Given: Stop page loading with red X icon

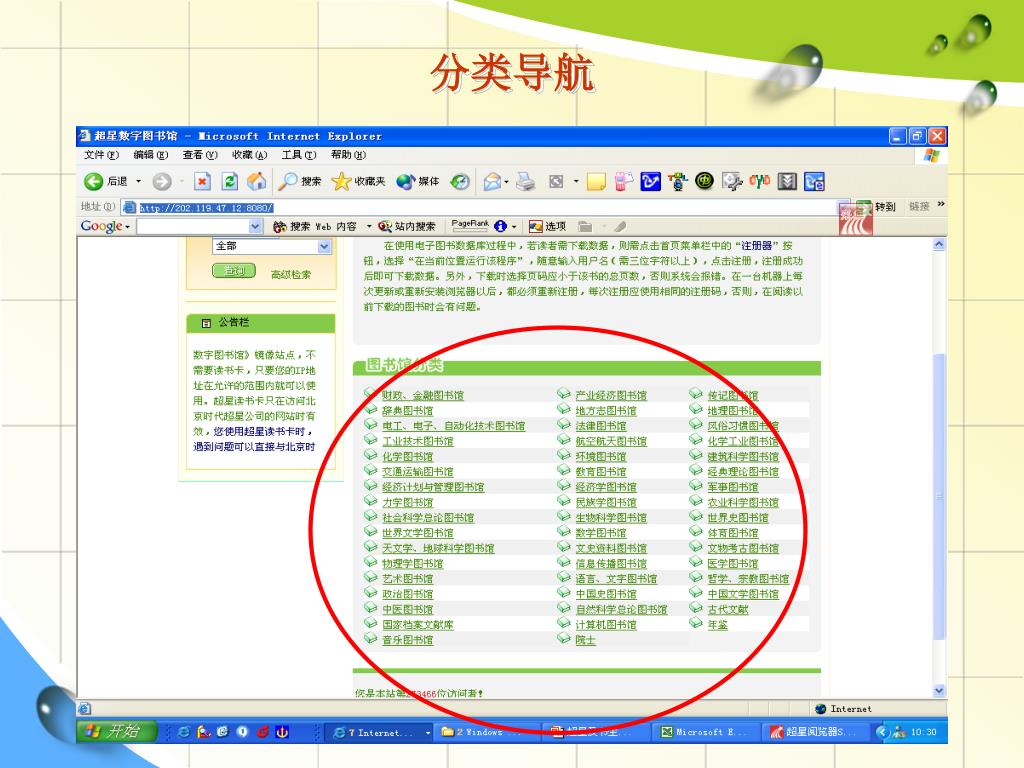Looking at the screenshot, I should (x=202, y=182).
